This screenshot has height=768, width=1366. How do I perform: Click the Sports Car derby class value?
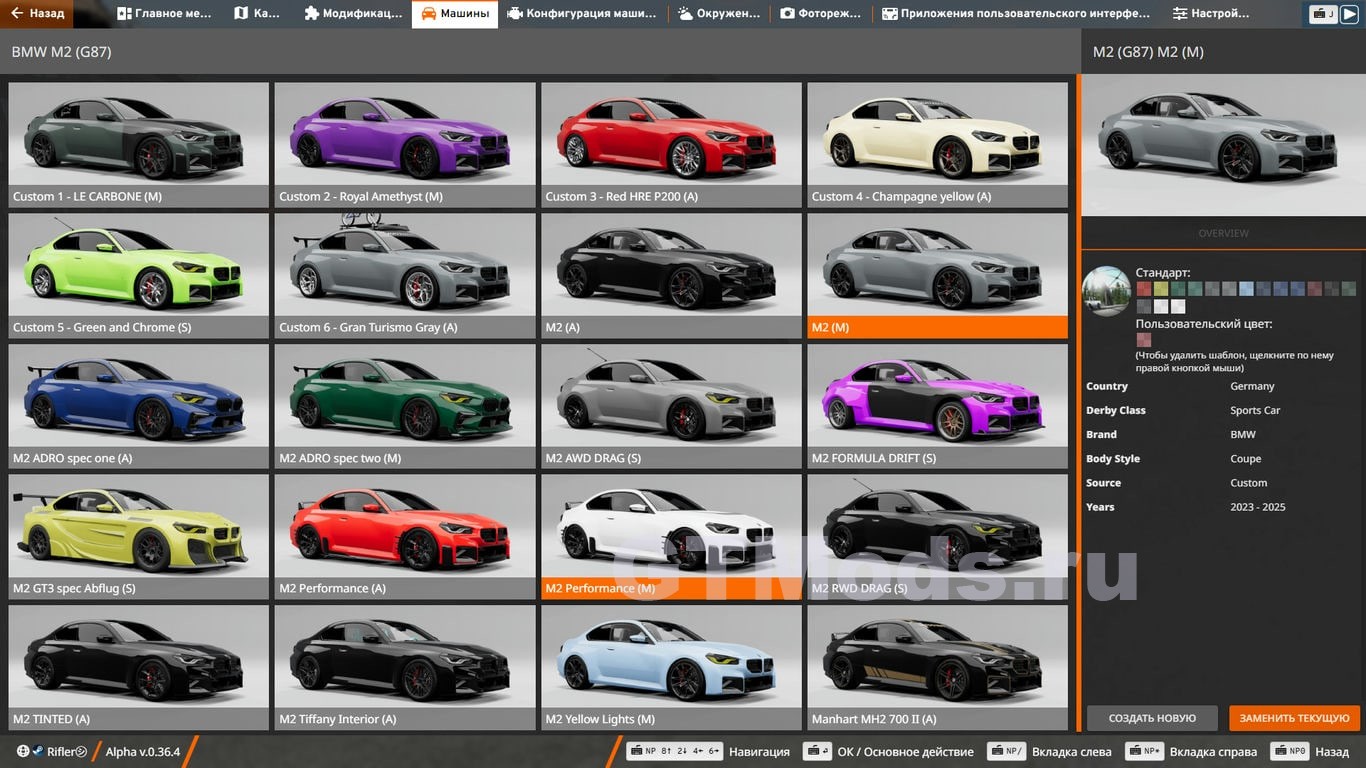pyautogui.click(x=1255, y=410)
